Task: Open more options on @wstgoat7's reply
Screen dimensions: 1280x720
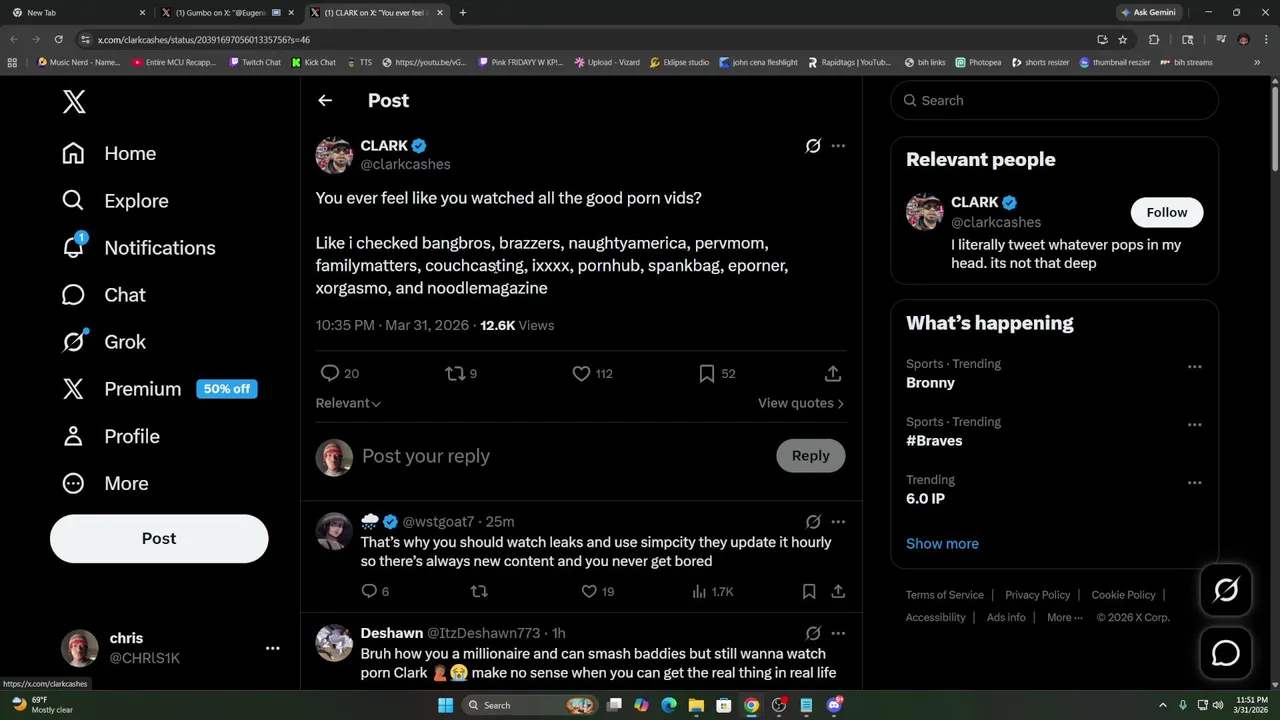Action: [x=838, y=521]
